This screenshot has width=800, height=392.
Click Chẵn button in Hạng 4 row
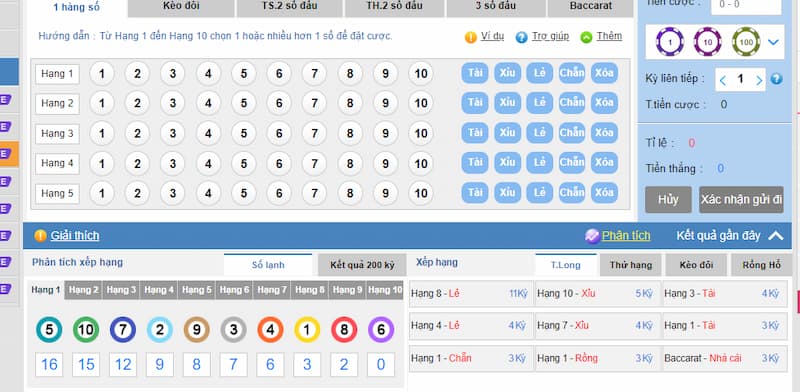(572, 163)
